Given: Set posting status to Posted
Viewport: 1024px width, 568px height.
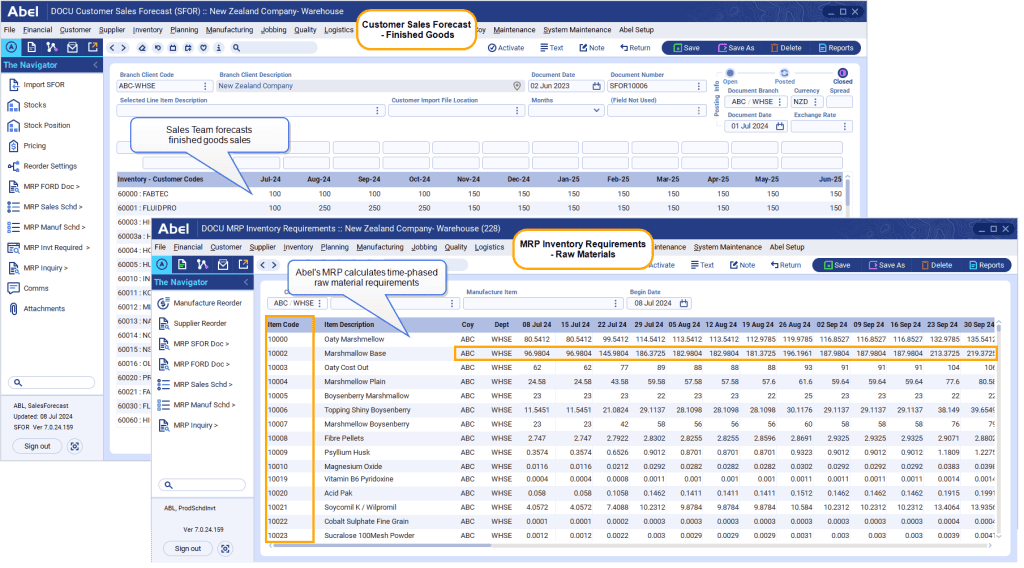Looking at the screenshot, I should point(785,73).
